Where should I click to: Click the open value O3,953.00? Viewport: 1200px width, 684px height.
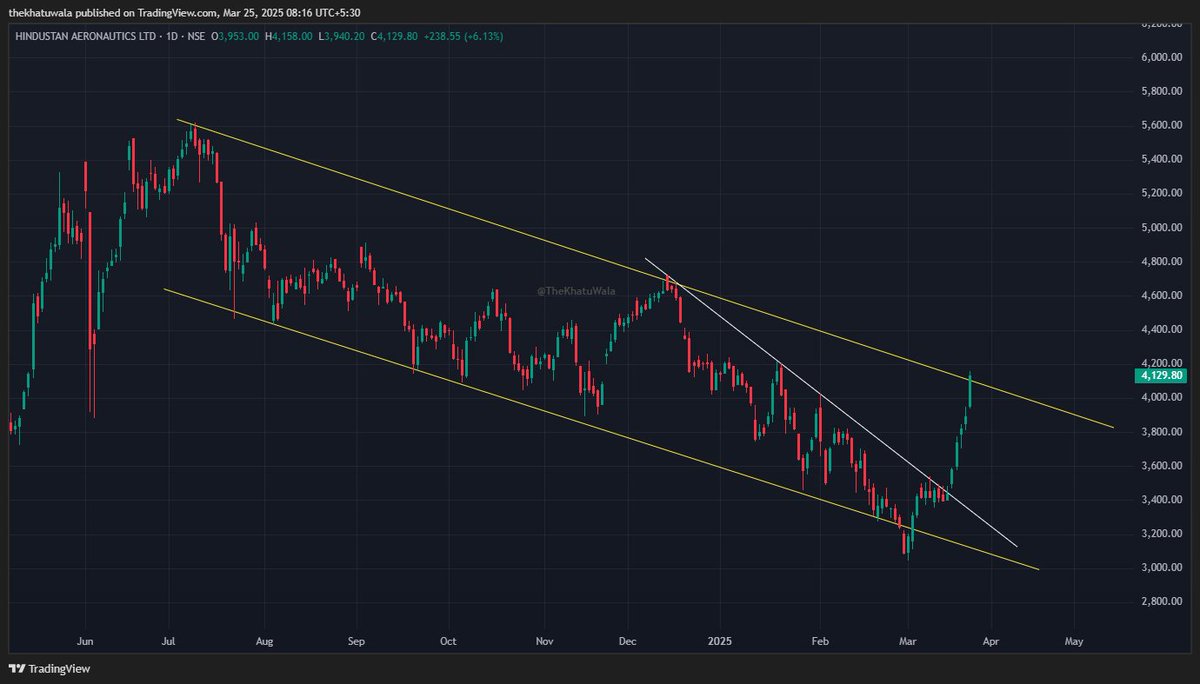click(x=236, y=36)
